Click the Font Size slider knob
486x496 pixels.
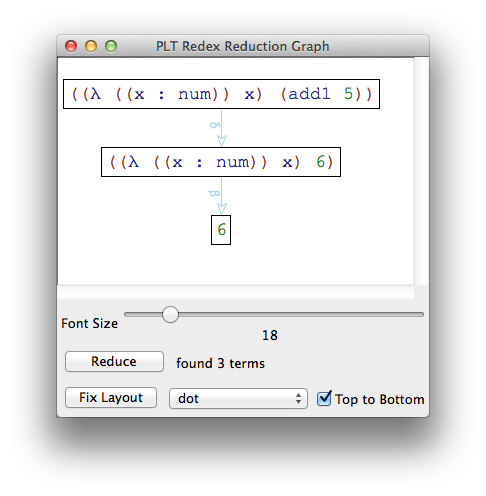click(x=170, y=314)
